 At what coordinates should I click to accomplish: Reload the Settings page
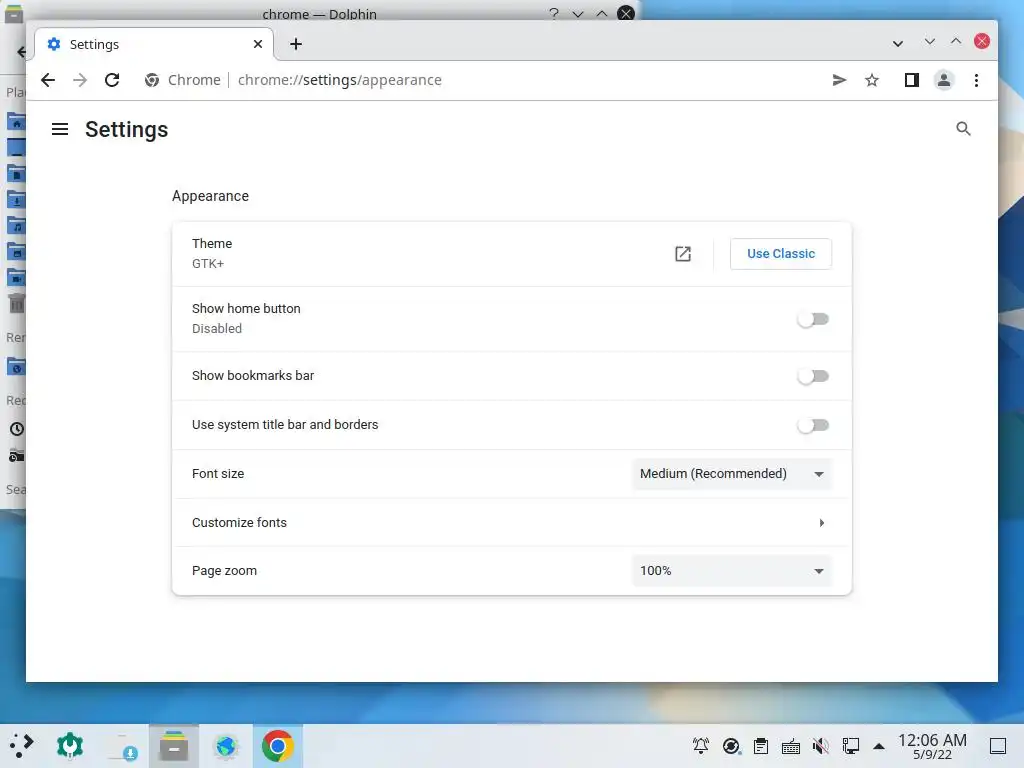pyautogui.click(x=112, y=80)
